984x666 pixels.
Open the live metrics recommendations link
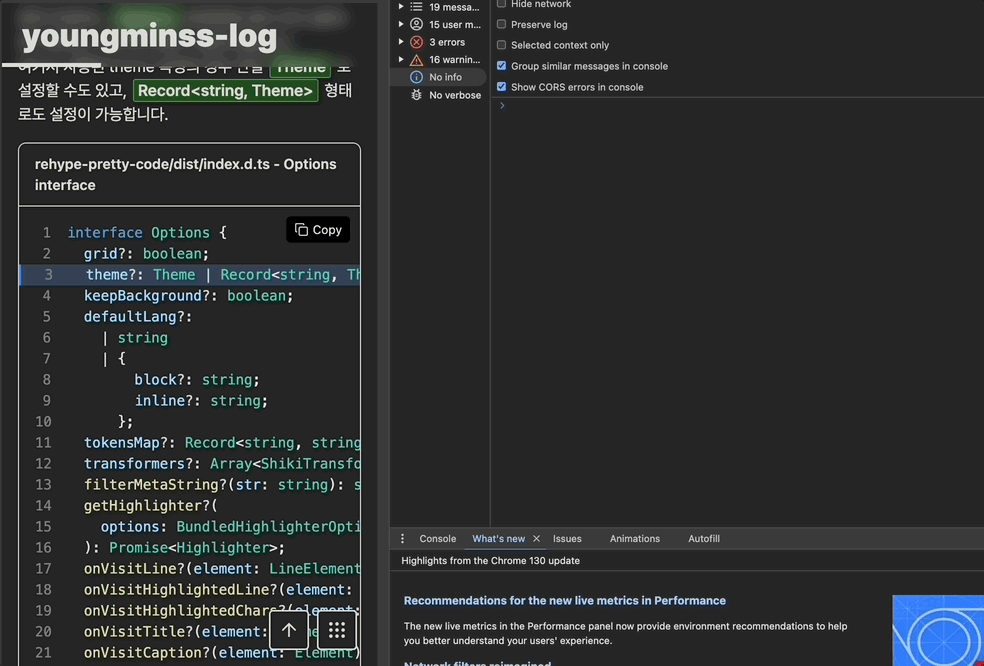point(564,601)
